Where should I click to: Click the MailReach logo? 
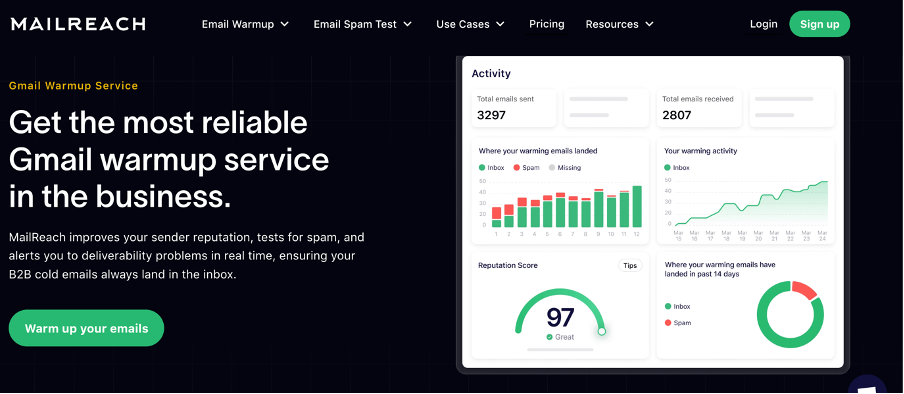point(78,24)
